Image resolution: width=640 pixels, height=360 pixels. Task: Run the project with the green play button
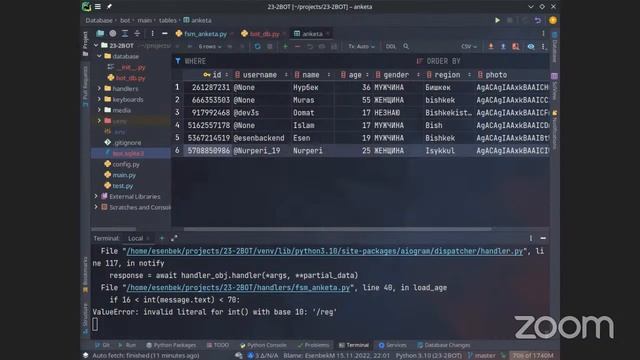497,20
